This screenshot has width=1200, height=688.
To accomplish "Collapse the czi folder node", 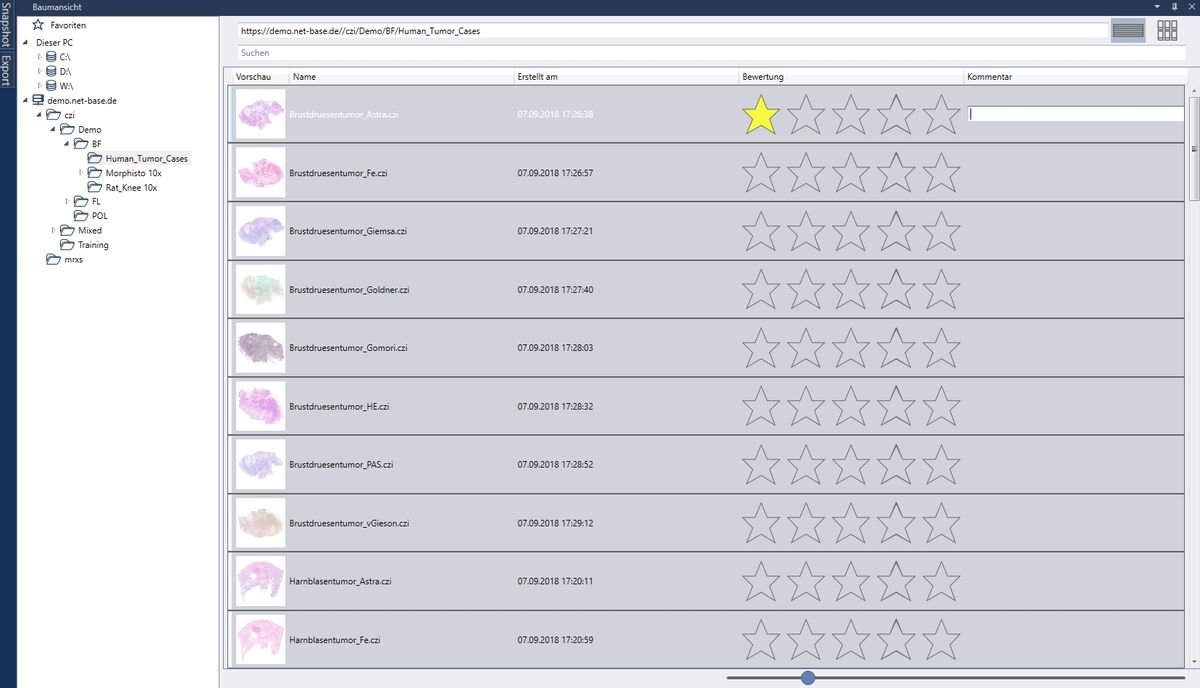I will pyautogui.click(x=40, y=115).
